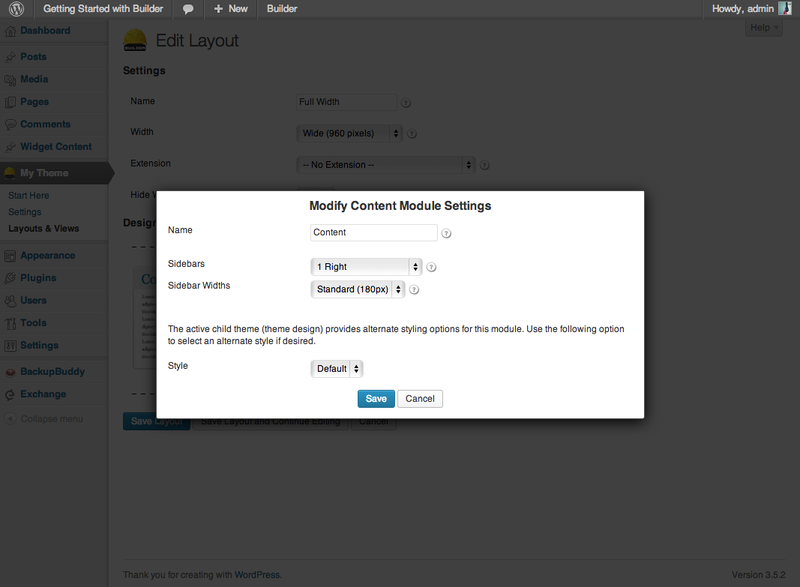Click Save Layout and Continue Editing button
This screenshot has width=800, height=587.
(x=270, y=421)
